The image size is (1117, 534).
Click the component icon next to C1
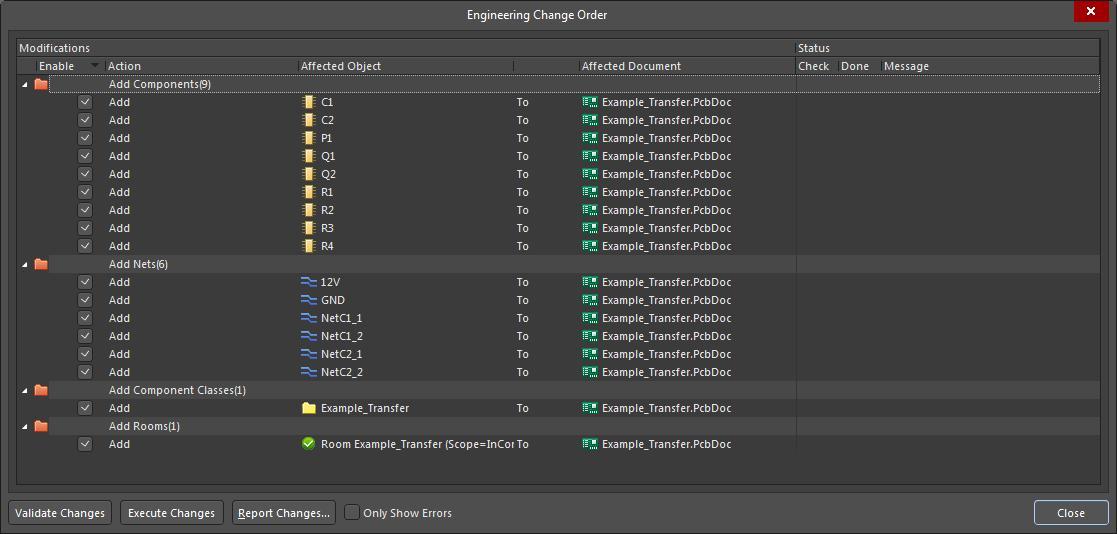(308, 102)
